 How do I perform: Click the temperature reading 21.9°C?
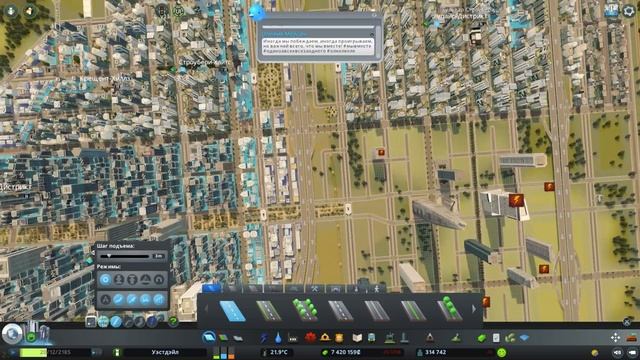pos(279,352)
